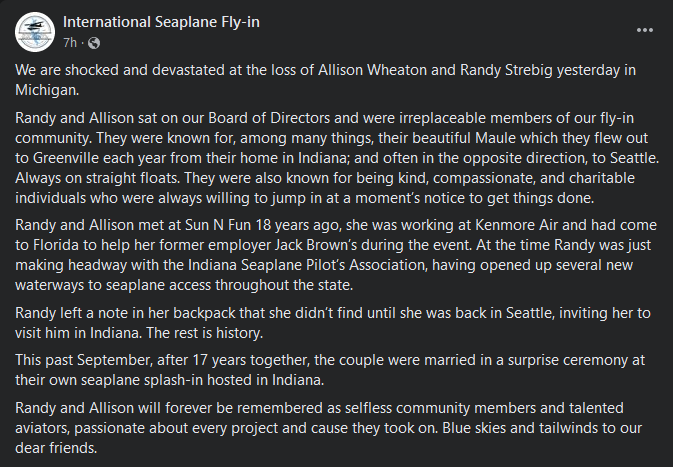This screenshot has height=467, width=673.
Task: Open the International Seaplane Fly-in page name
Action: tap(160, 22)
